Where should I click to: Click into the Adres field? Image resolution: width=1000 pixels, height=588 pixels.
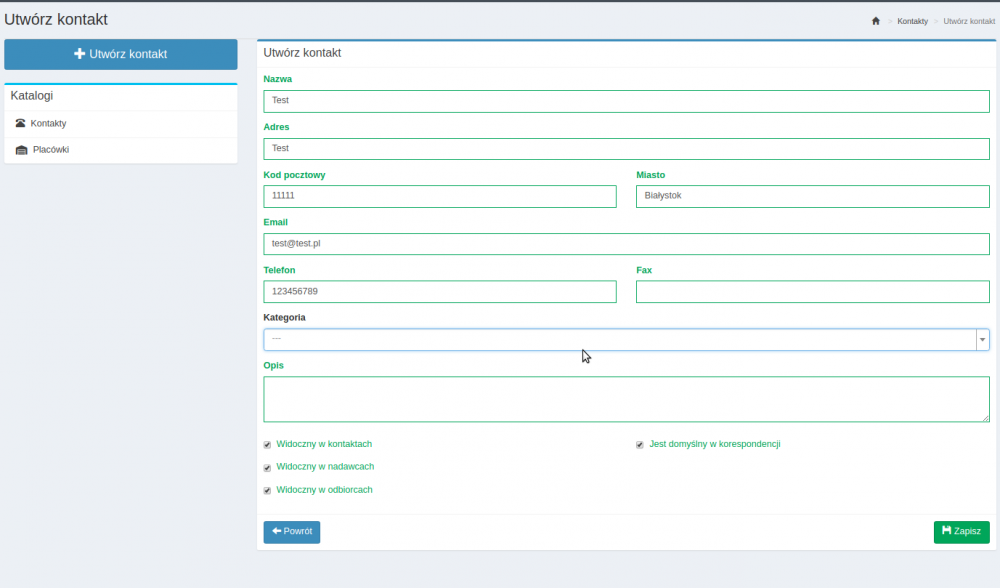[x=626, y=149]
